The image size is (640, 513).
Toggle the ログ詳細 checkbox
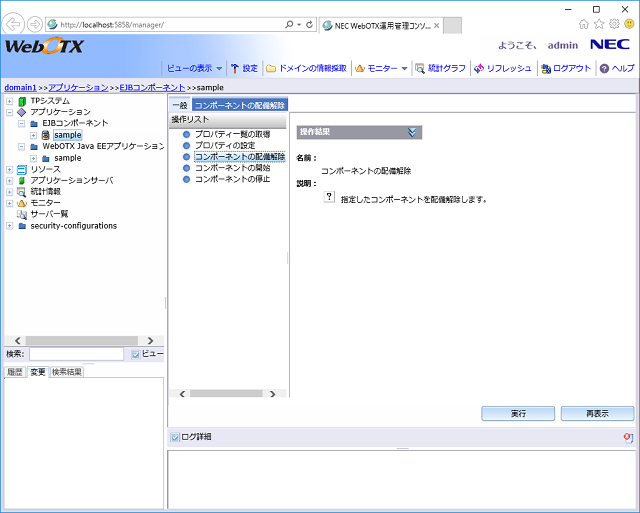(175, 437)
